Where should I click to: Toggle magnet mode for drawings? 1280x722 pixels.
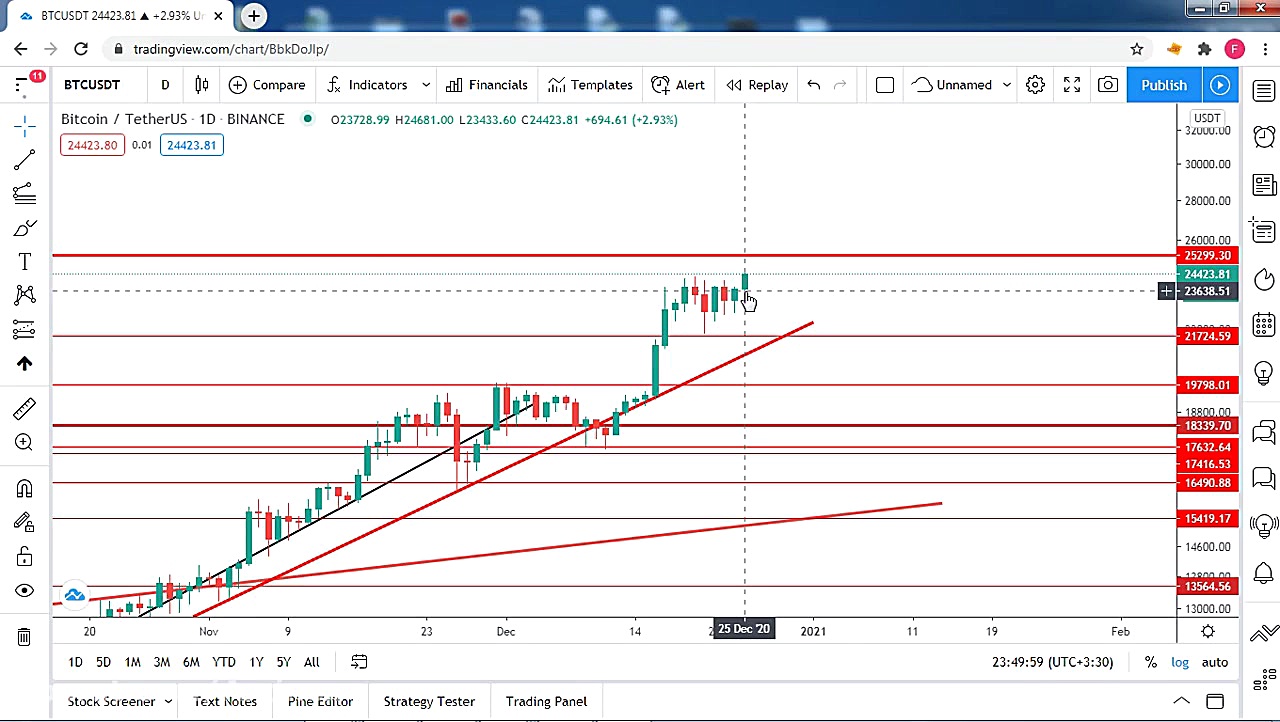click(x=25, y=488)
